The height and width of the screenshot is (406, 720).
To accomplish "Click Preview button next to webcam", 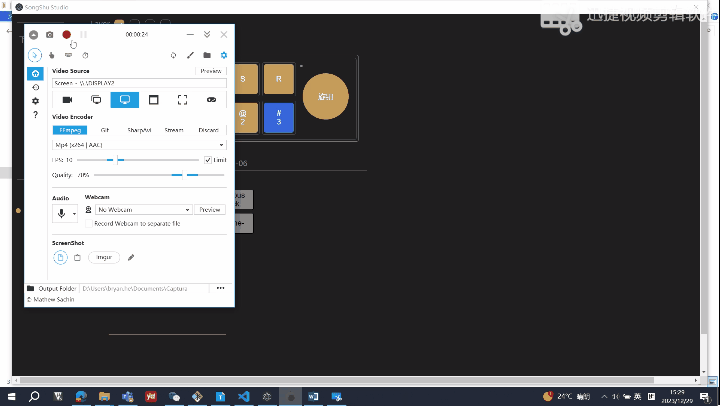I will (x=210, y=210).
